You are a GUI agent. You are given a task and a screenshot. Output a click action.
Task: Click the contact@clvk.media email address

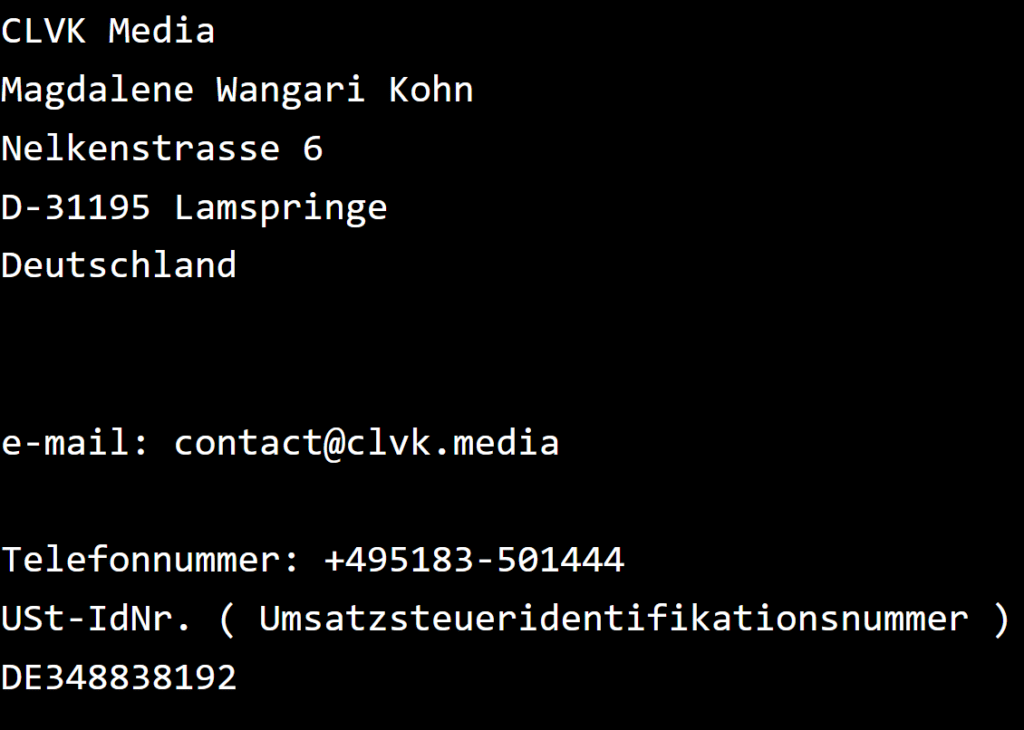click(x=366, y=443)
